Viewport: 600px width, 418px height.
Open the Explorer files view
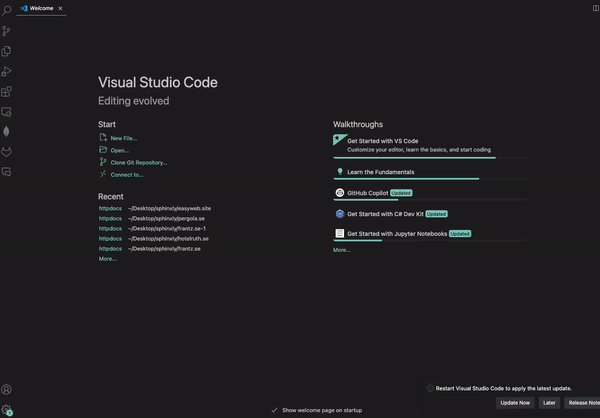(6, 51)
